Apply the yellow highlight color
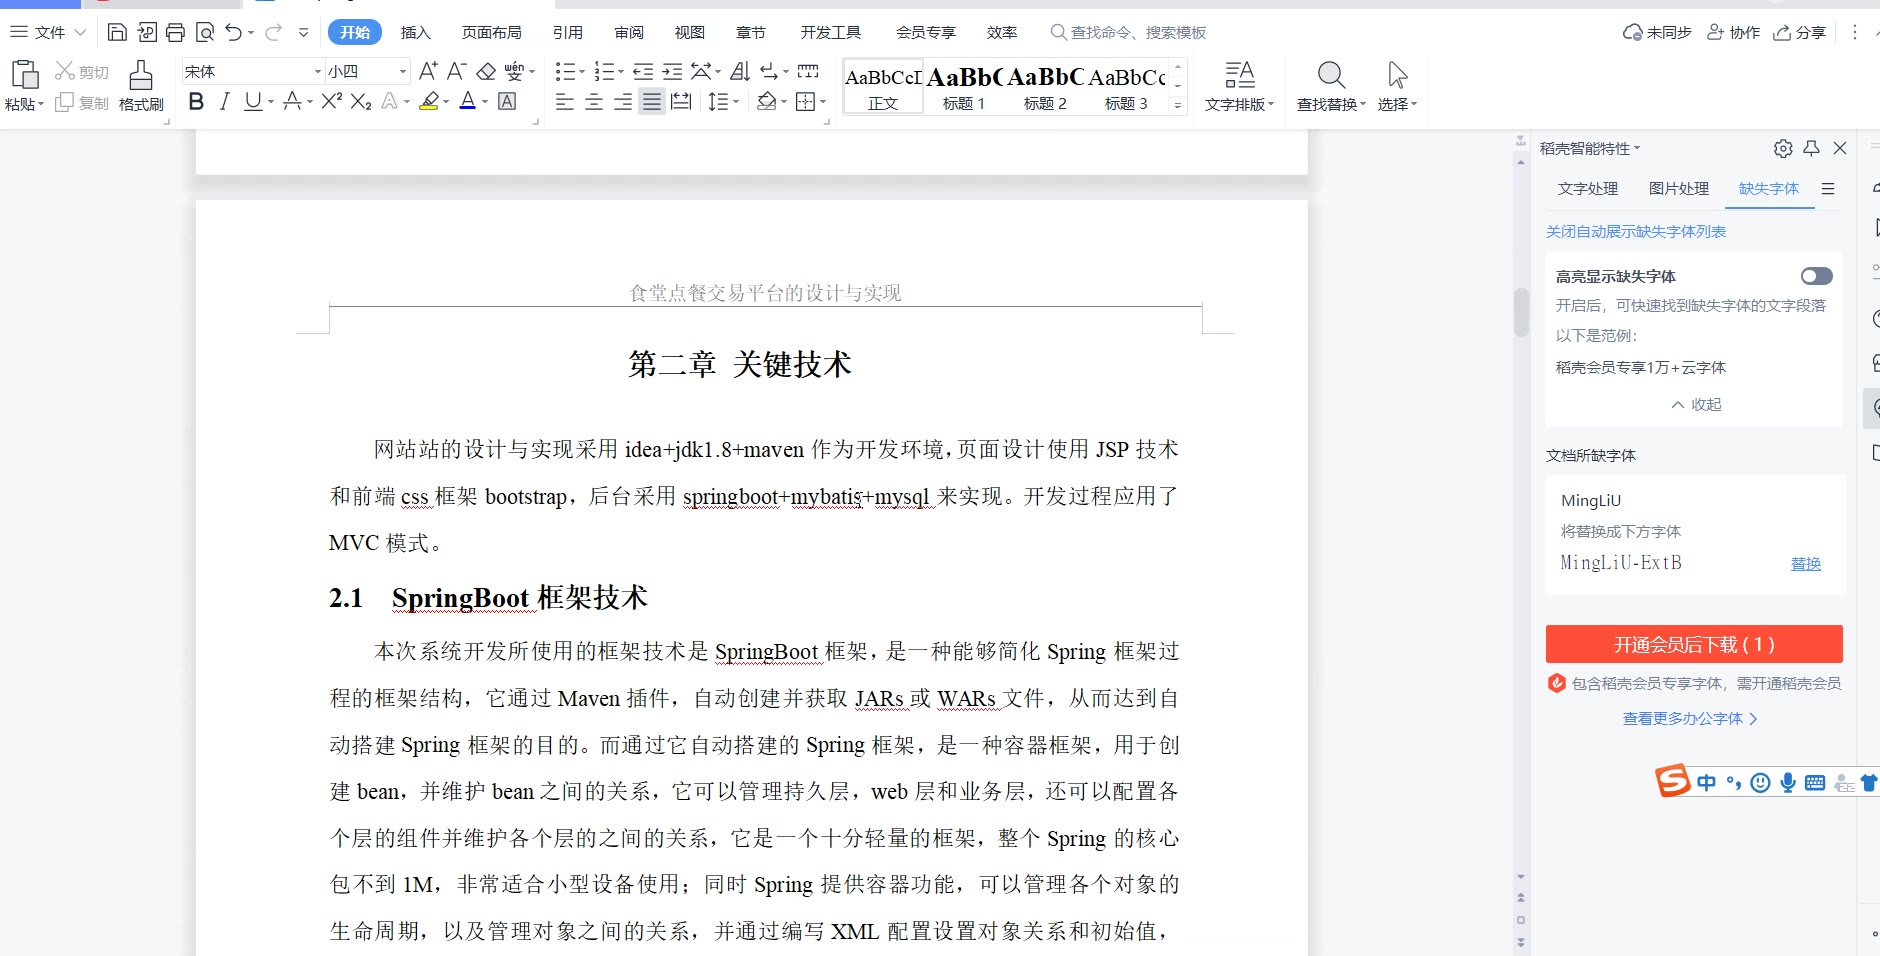This screenshot has width=1880, height=956. [429, 101]
